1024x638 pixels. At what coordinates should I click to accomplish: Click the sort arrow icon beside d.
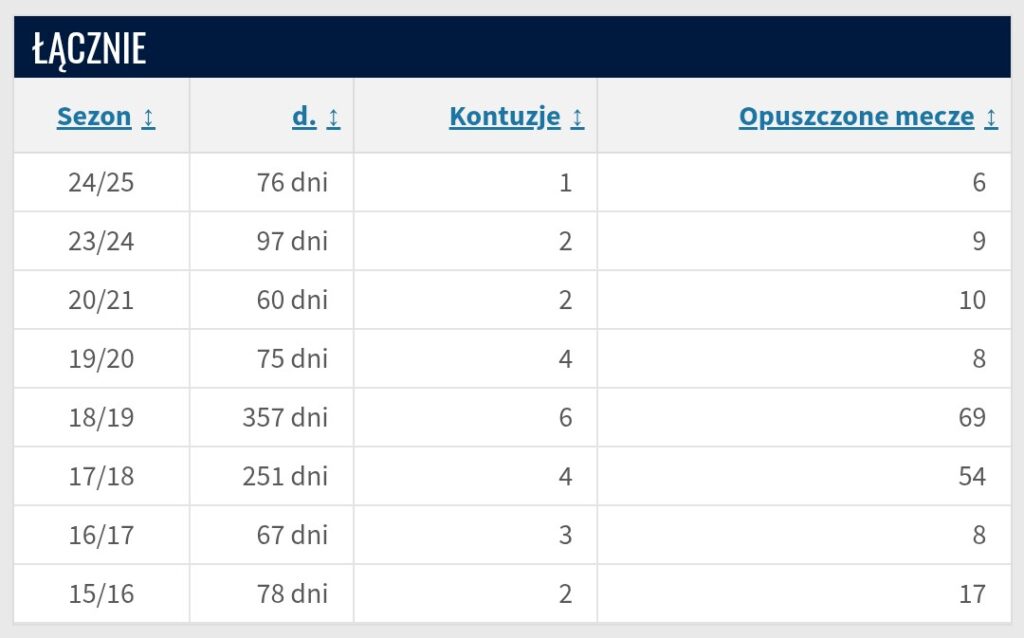pos(333,118)
